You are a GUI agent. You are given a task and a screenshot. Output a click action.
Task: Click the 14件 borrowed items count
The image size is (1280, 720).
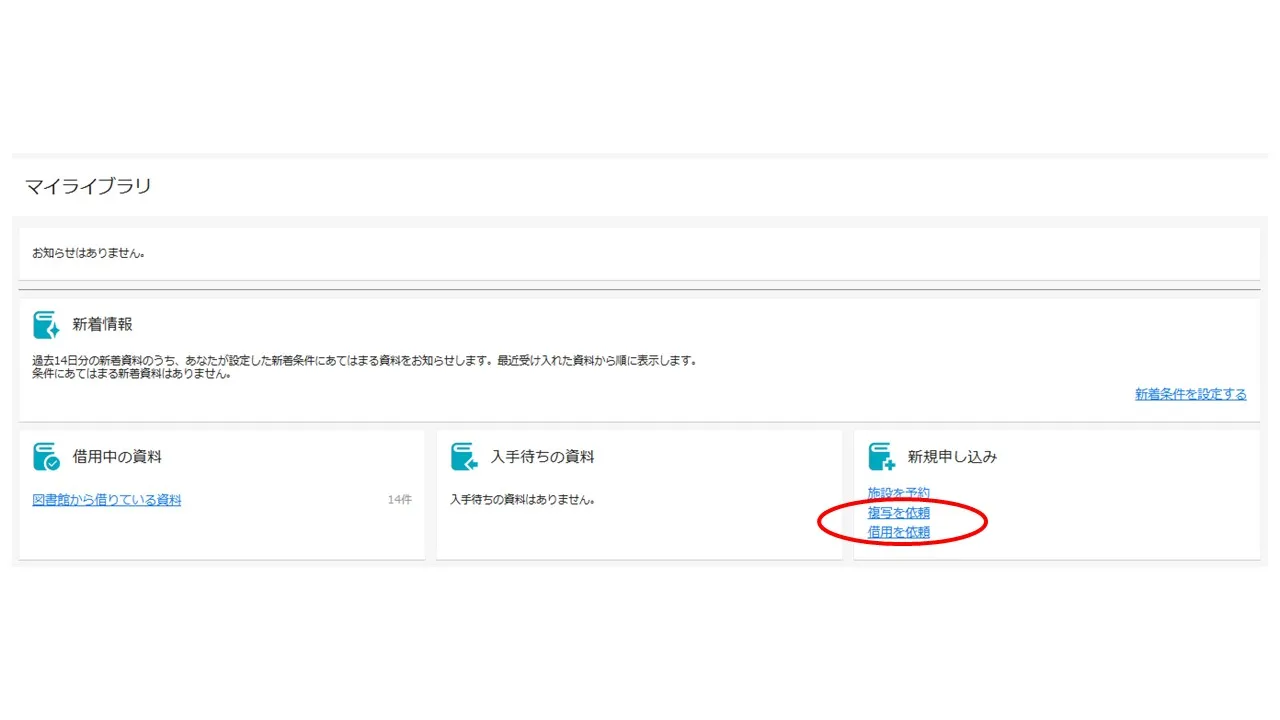[x=399, y=500]
